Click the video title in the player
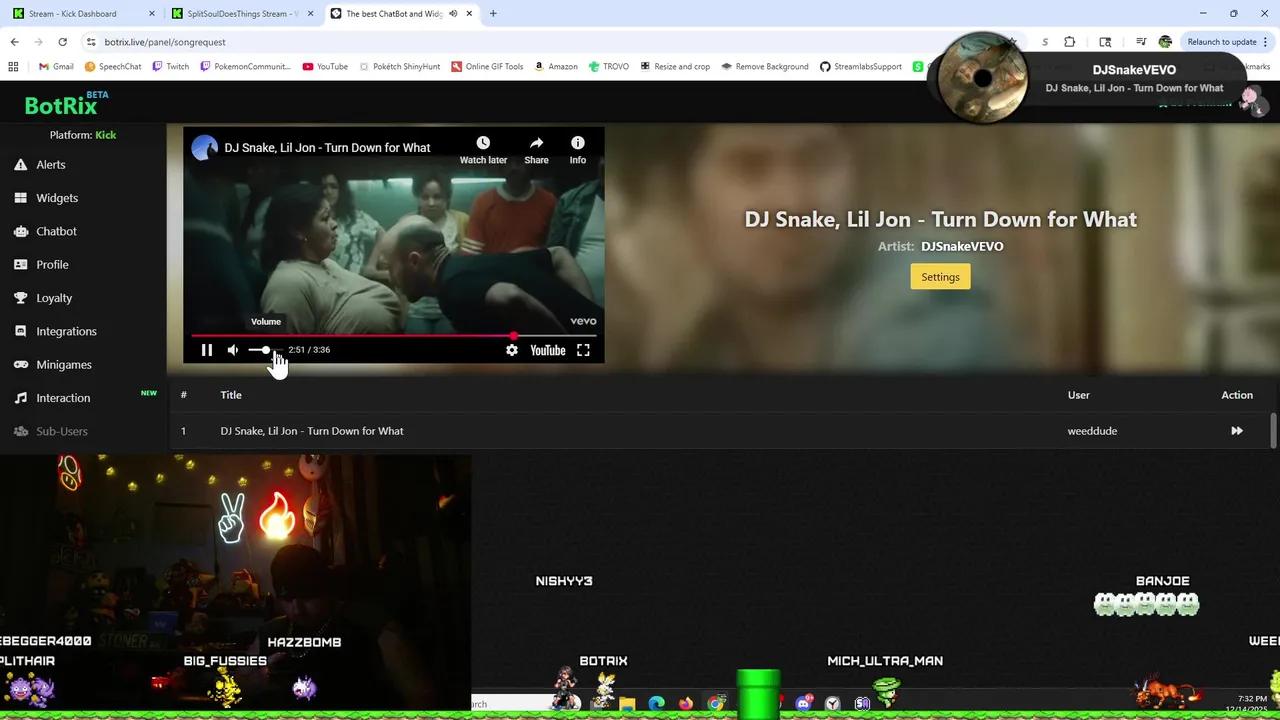Viewport: 1280px width, 720px height. click(327, 148)
